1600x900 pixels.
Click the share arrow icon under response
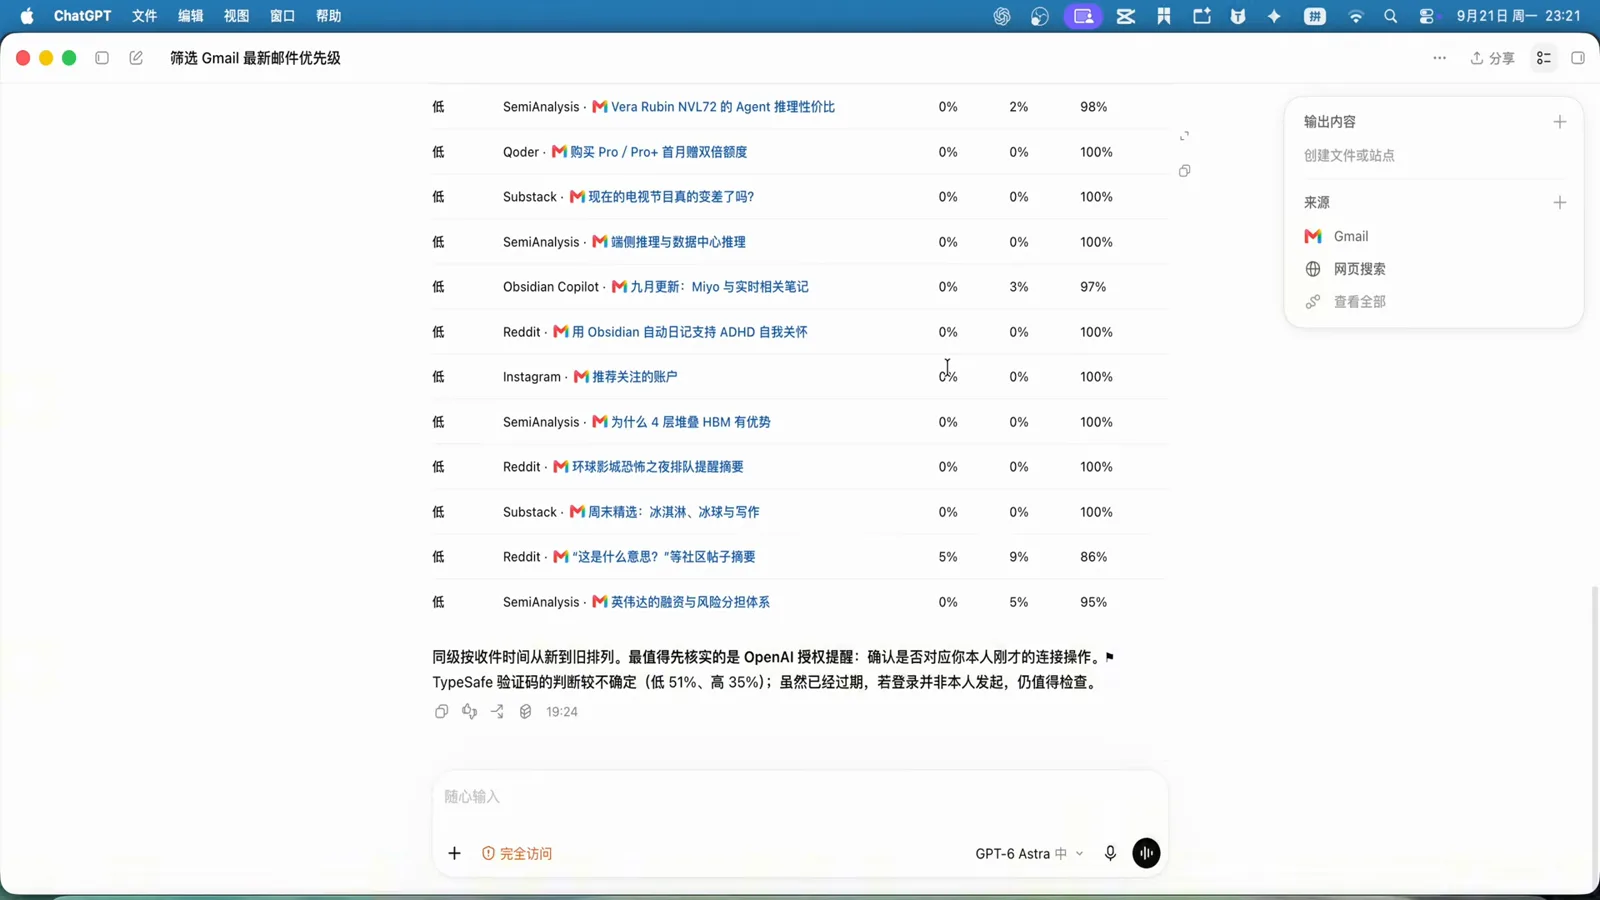tap(497, 712)
